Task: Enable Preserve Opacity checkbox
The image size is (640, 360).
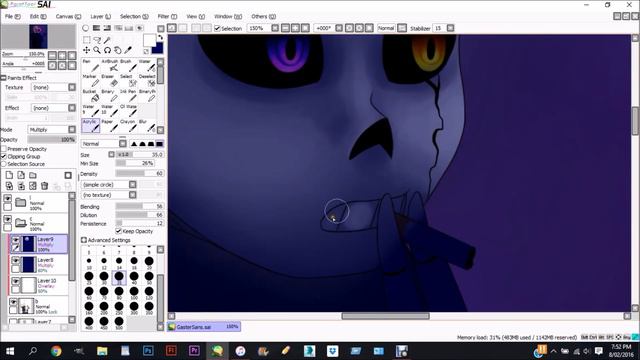Action: 4,149
